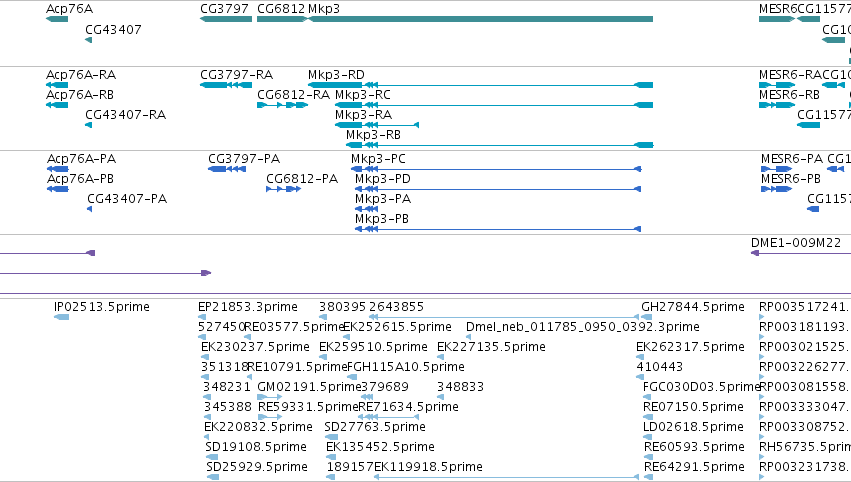
Task: Select the CG43407 gene label
Action: [x=113, y=30]
